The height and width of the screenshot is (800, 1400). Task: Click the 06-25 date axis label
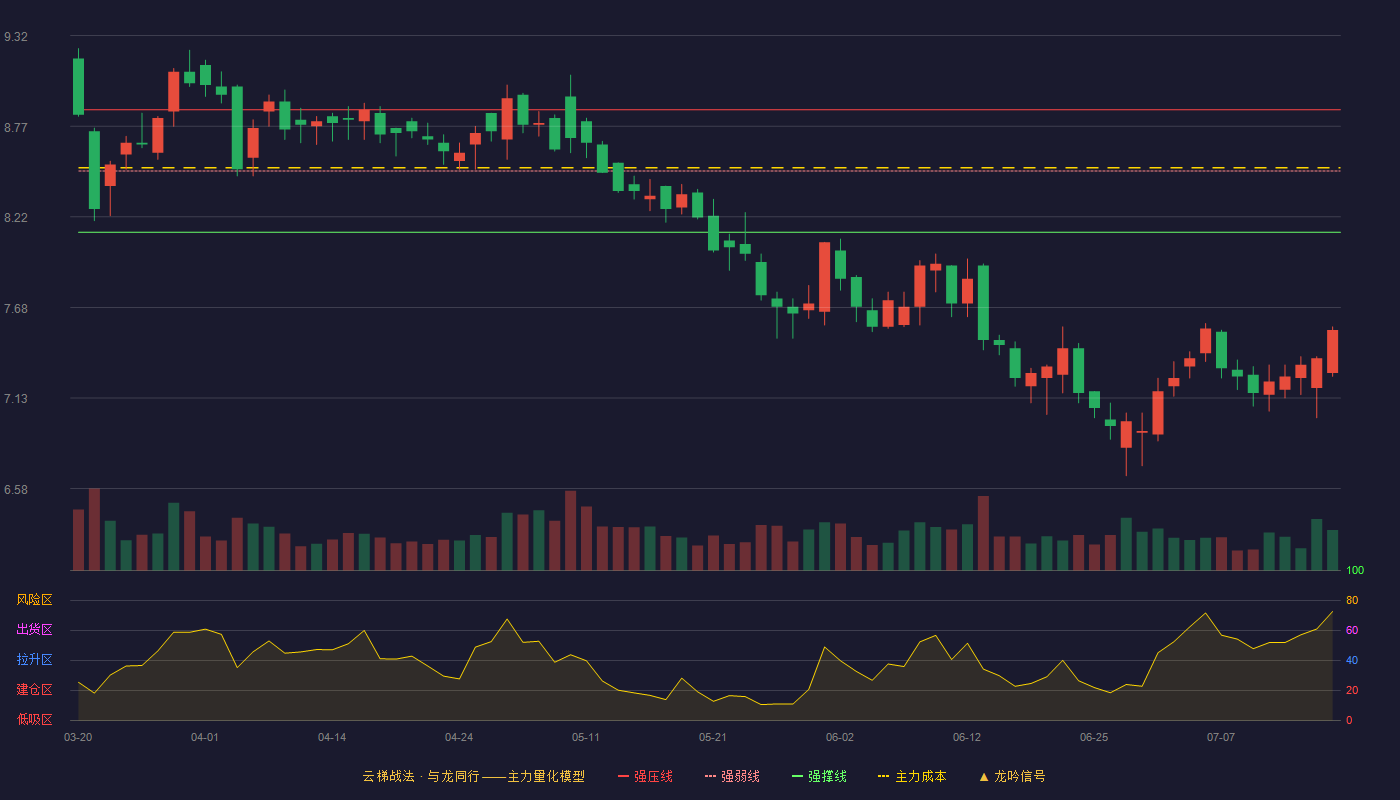pos(1094,737)
